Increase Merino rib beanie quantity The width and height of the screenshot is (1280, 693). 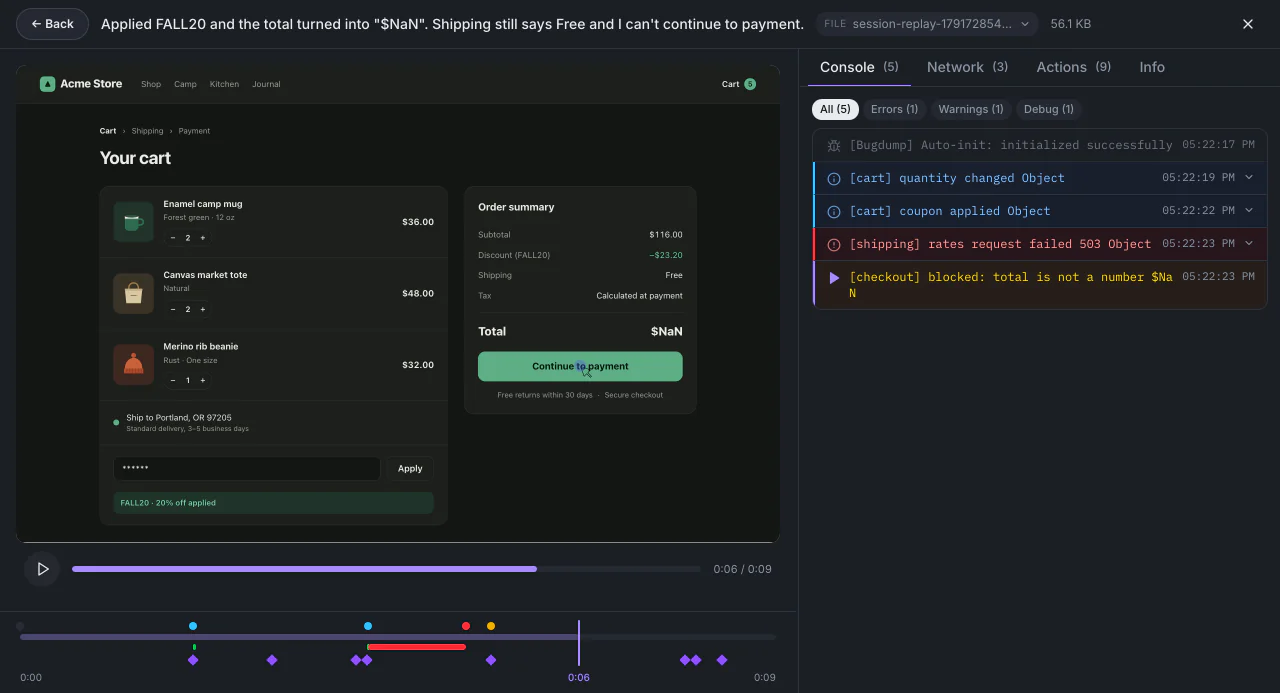point(203,380)
